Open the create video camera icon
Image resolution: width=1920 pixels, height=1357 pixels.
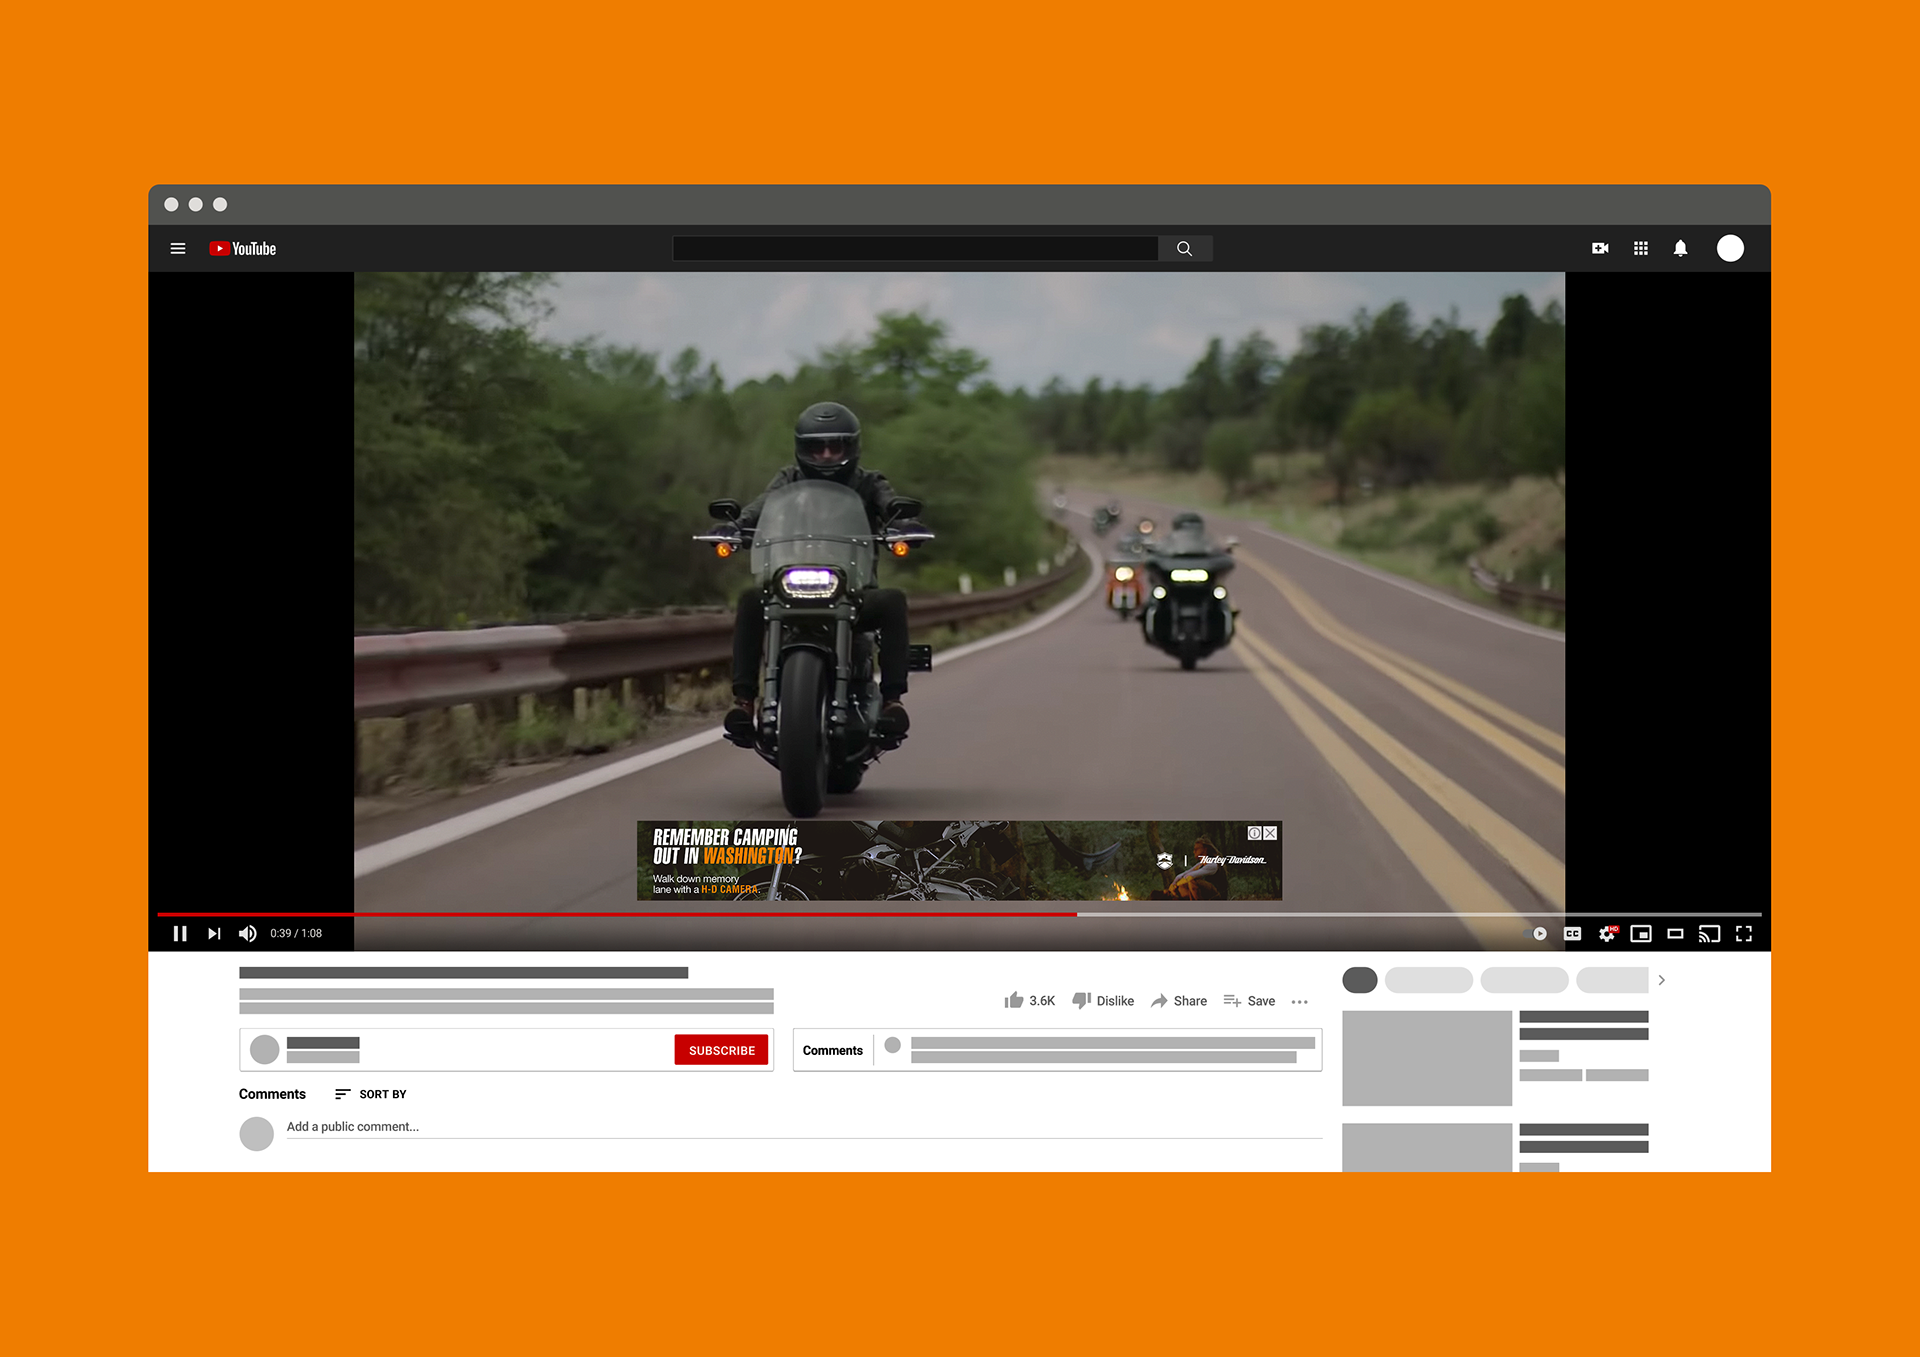(1600, 248)
